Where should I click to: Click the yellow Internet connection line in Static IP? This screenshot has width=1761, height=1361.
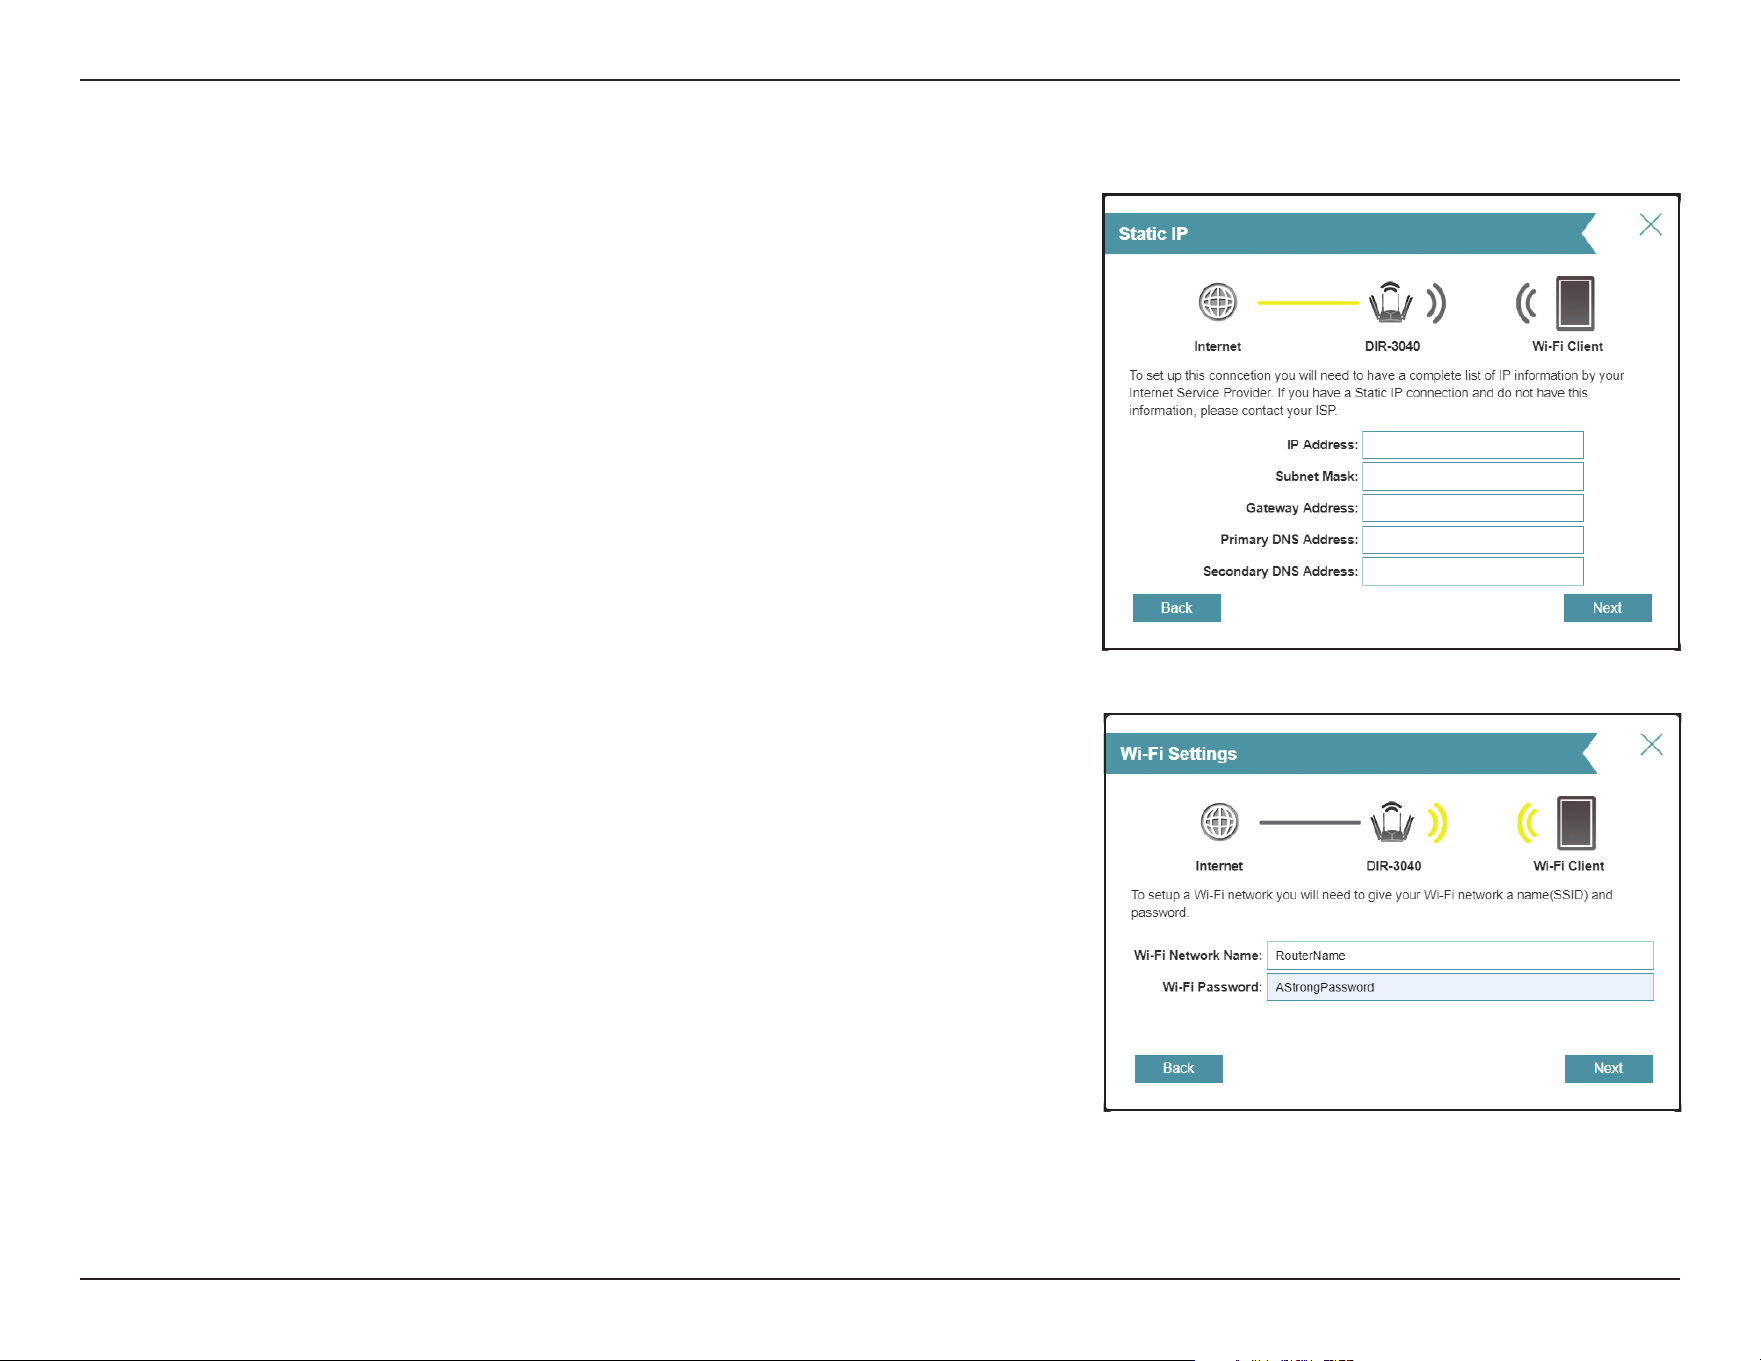tap(1308, 302)
